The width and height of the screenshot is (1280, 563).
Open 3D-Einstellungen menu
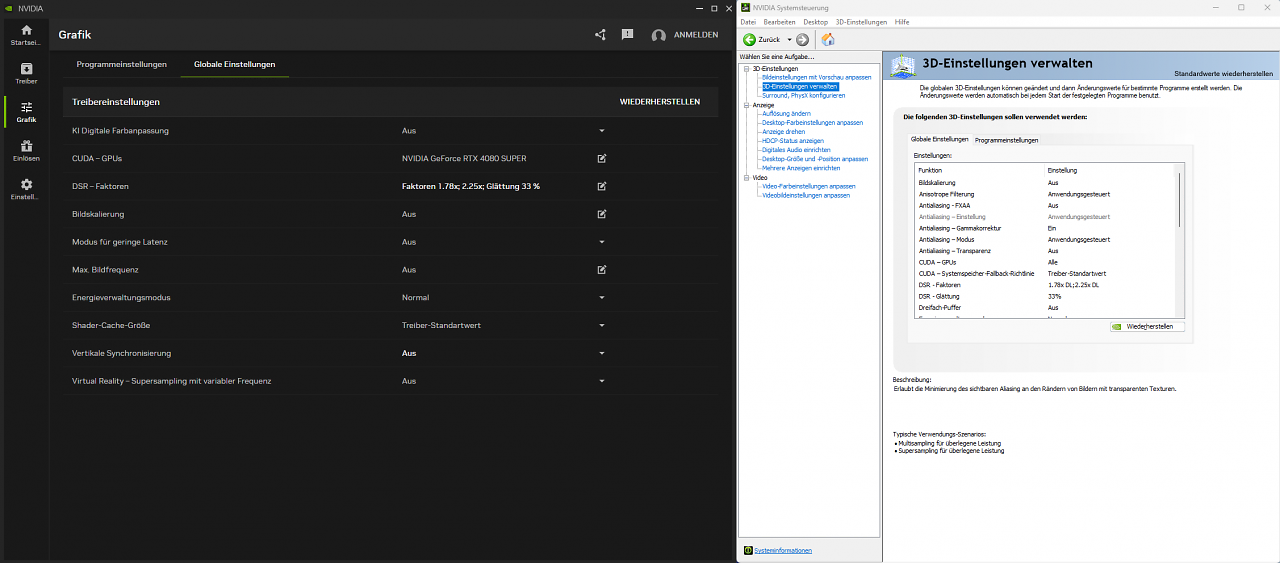(861, 21)
